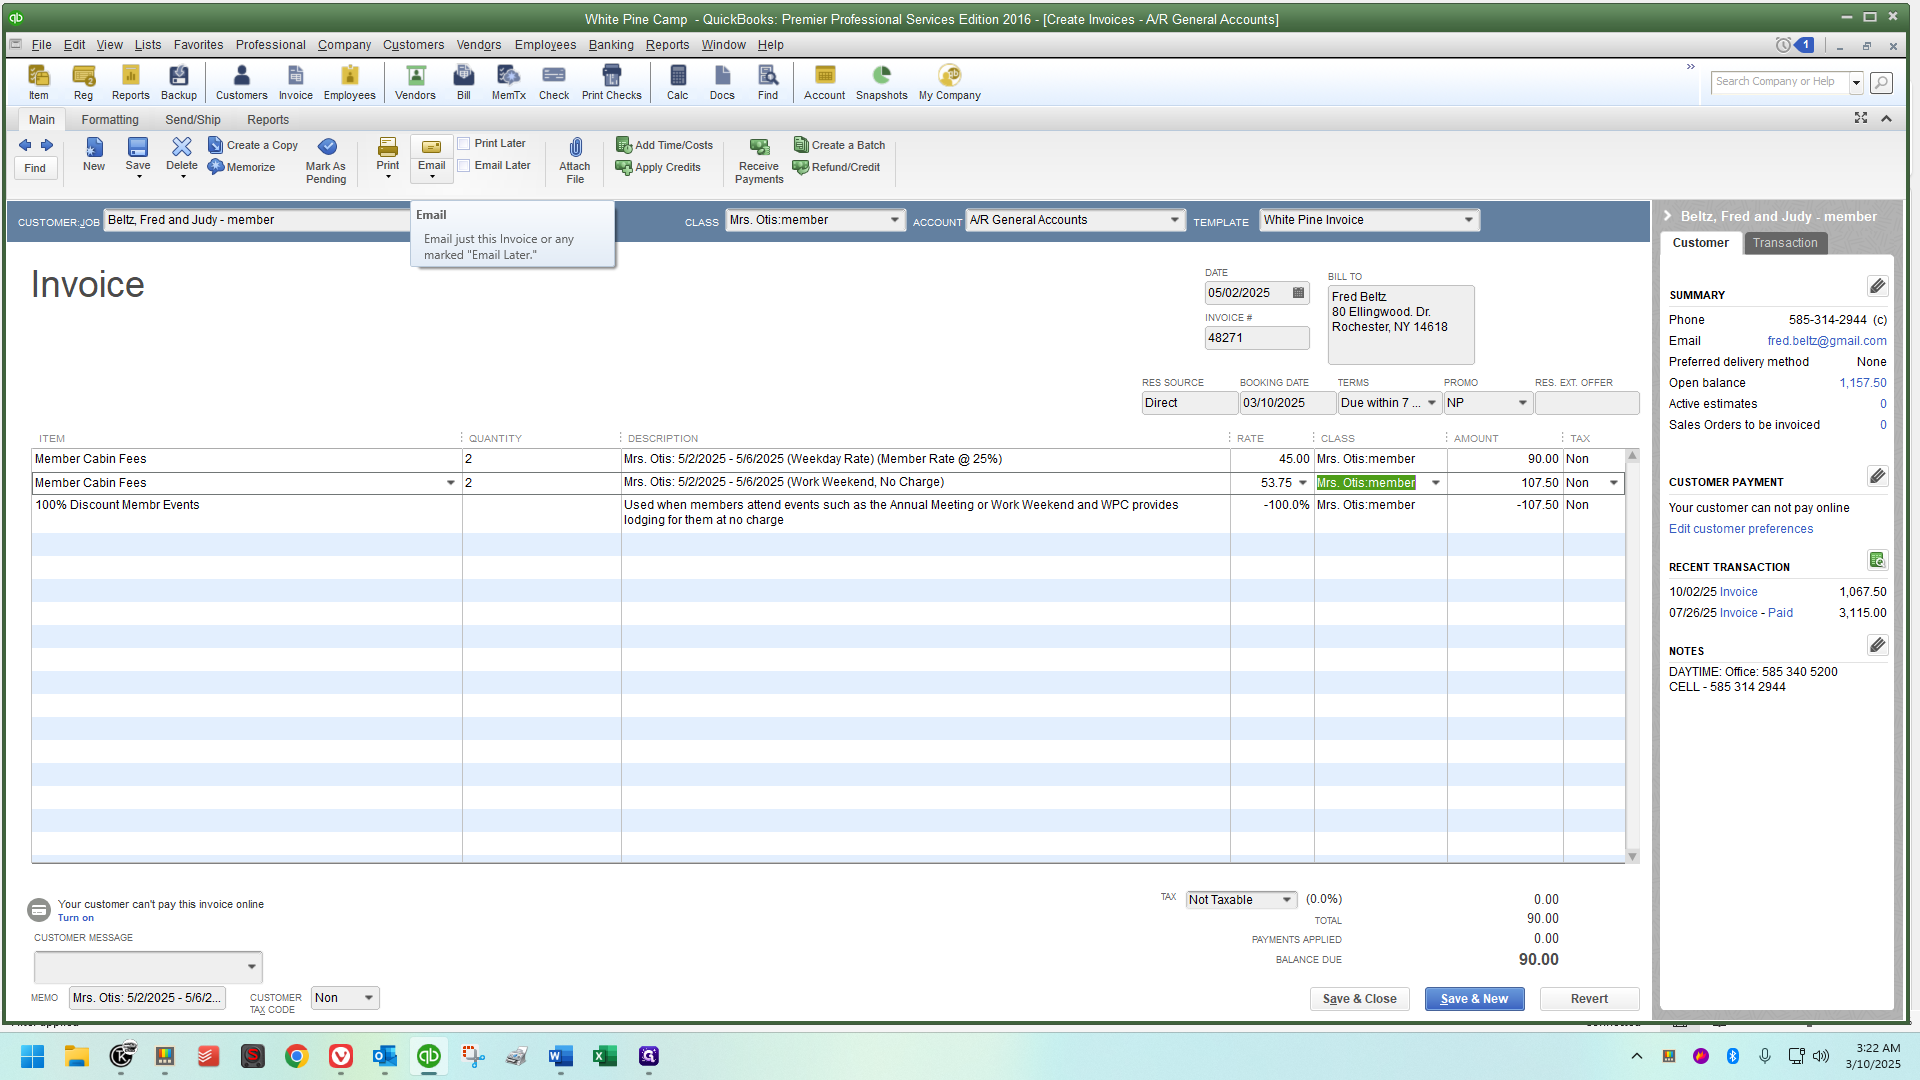Image resolution: width=1920 pixels, height=1080 pixels.
Task: Open the Customer Message dropdown
Action: (x=251, y=967)
